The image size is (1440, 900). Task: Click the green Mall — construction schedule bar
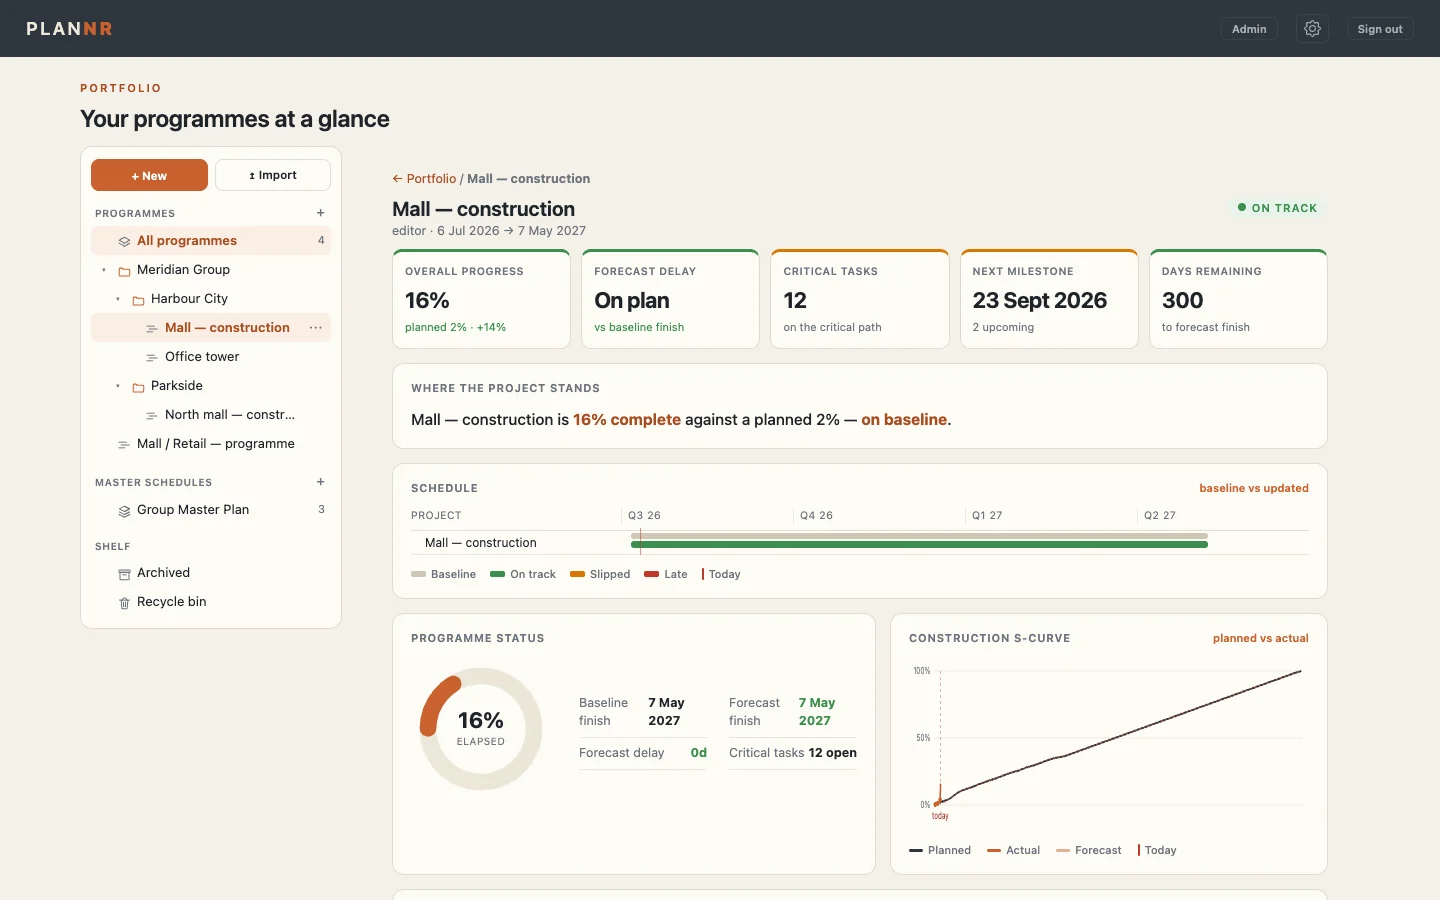pos(920,545)
